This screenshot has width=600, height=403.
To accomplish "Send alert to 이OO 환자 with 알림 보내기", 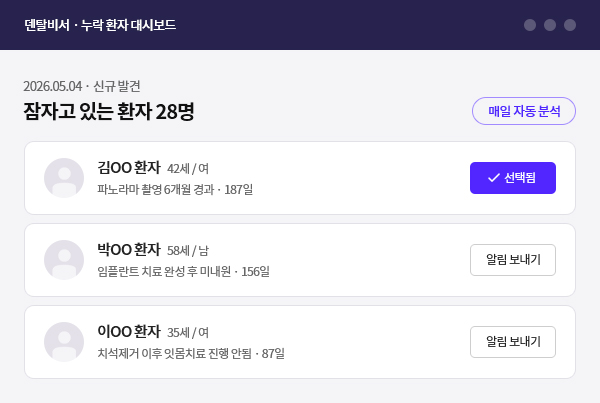I will pyautogui.click(x=513, y=342).
